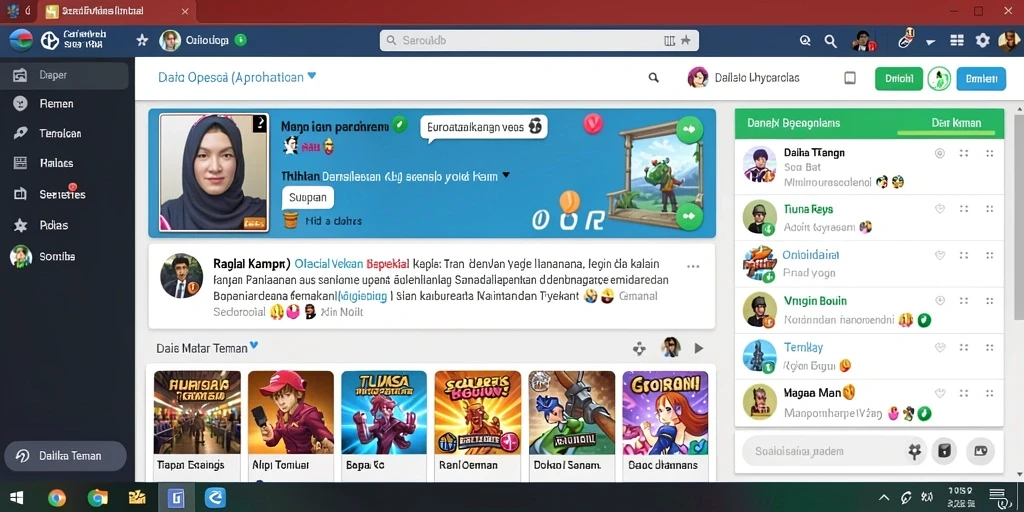Open the Olacial Vekan link
This screenshot has width=1024, height=512.
(x=329, y=264)
